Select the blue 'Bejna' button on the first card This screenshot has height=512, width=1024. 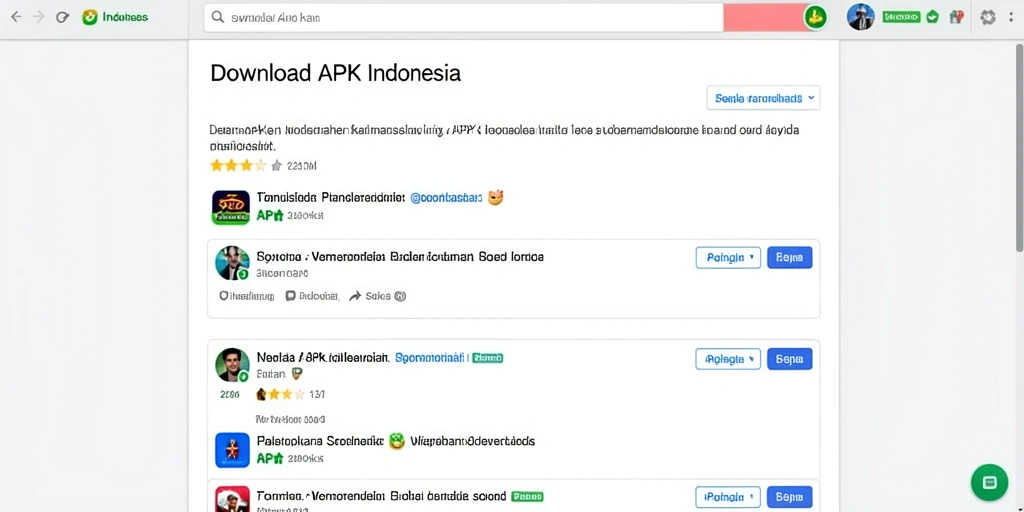pos(790,257)
